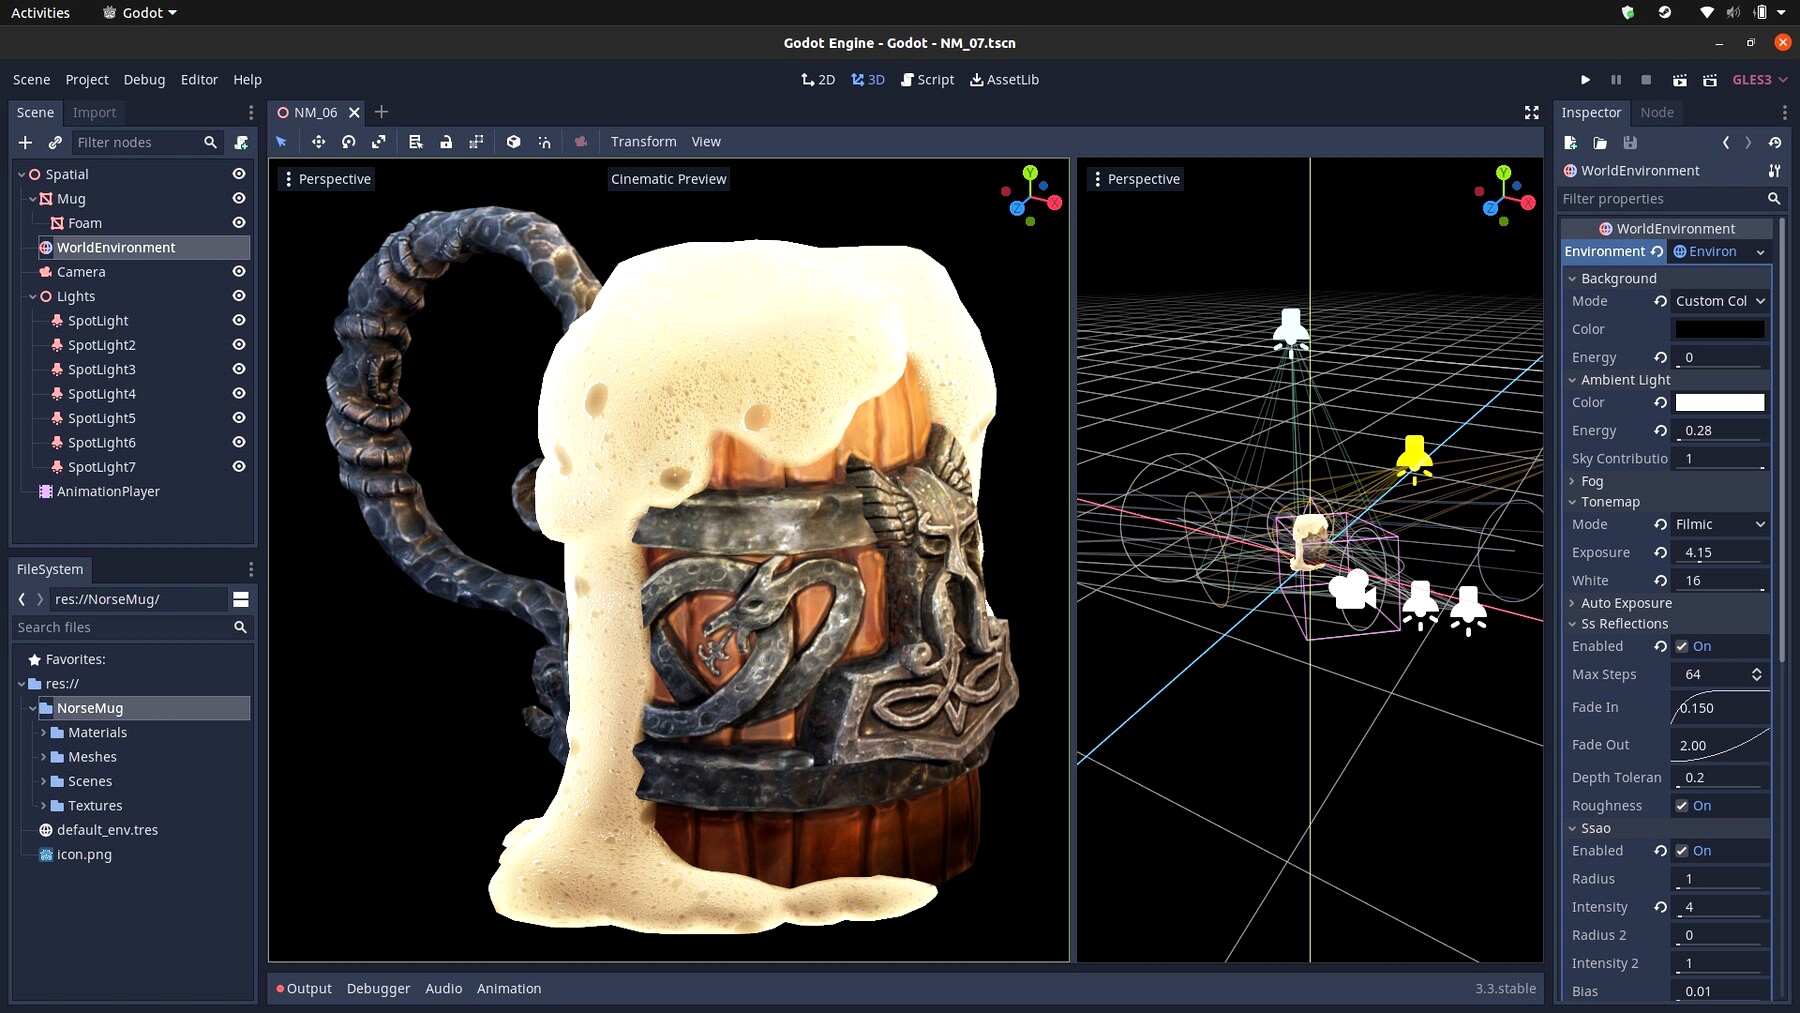This screenshot has height=1013, width=1800.
Task: Open the GNOME Activities overview
Action: [41, 13]
